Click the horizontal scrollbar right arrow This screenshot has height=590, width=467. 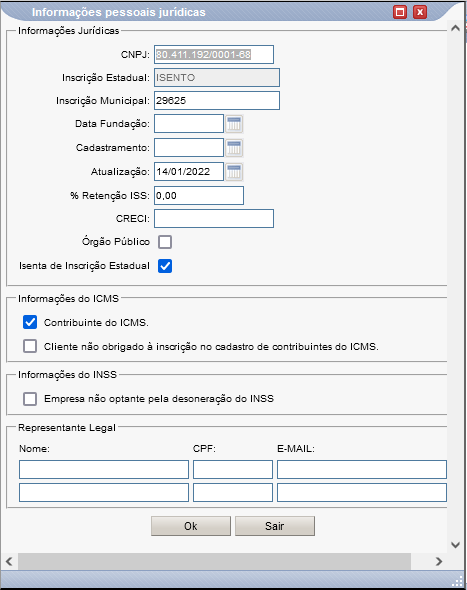pos(439,561)
